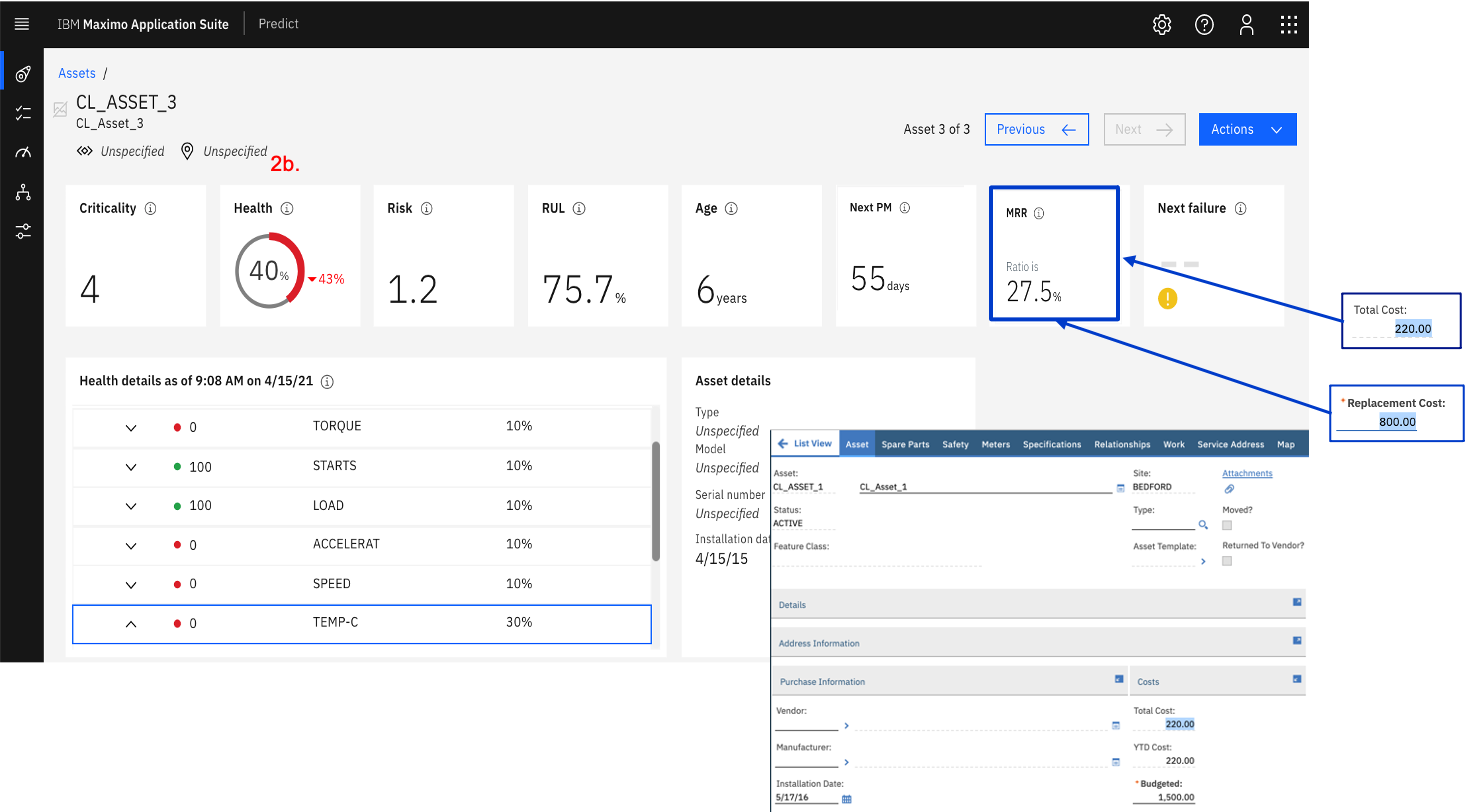The width and height of the screenshot is (1466, 812).
Task: Collapse the Purchase Information section toggle
Action: 1119,679
